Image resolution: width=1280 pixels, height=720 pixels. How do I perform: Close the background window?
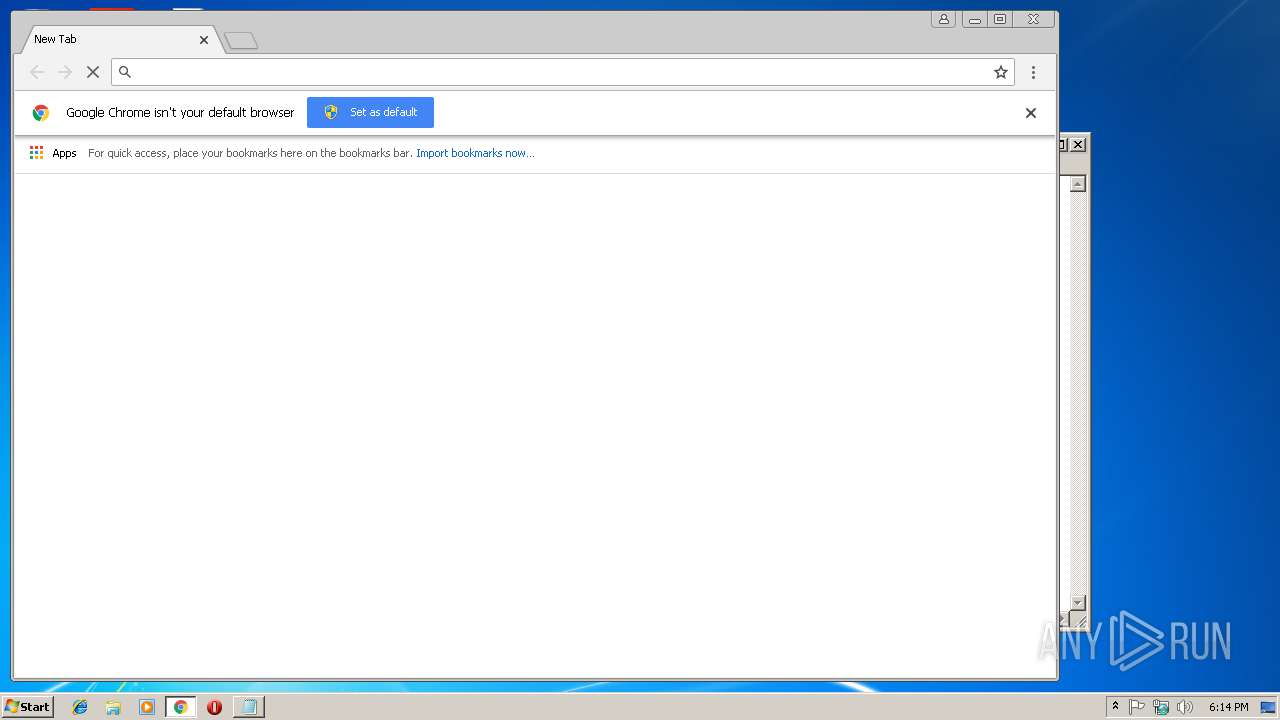[x=1078, y=145]
